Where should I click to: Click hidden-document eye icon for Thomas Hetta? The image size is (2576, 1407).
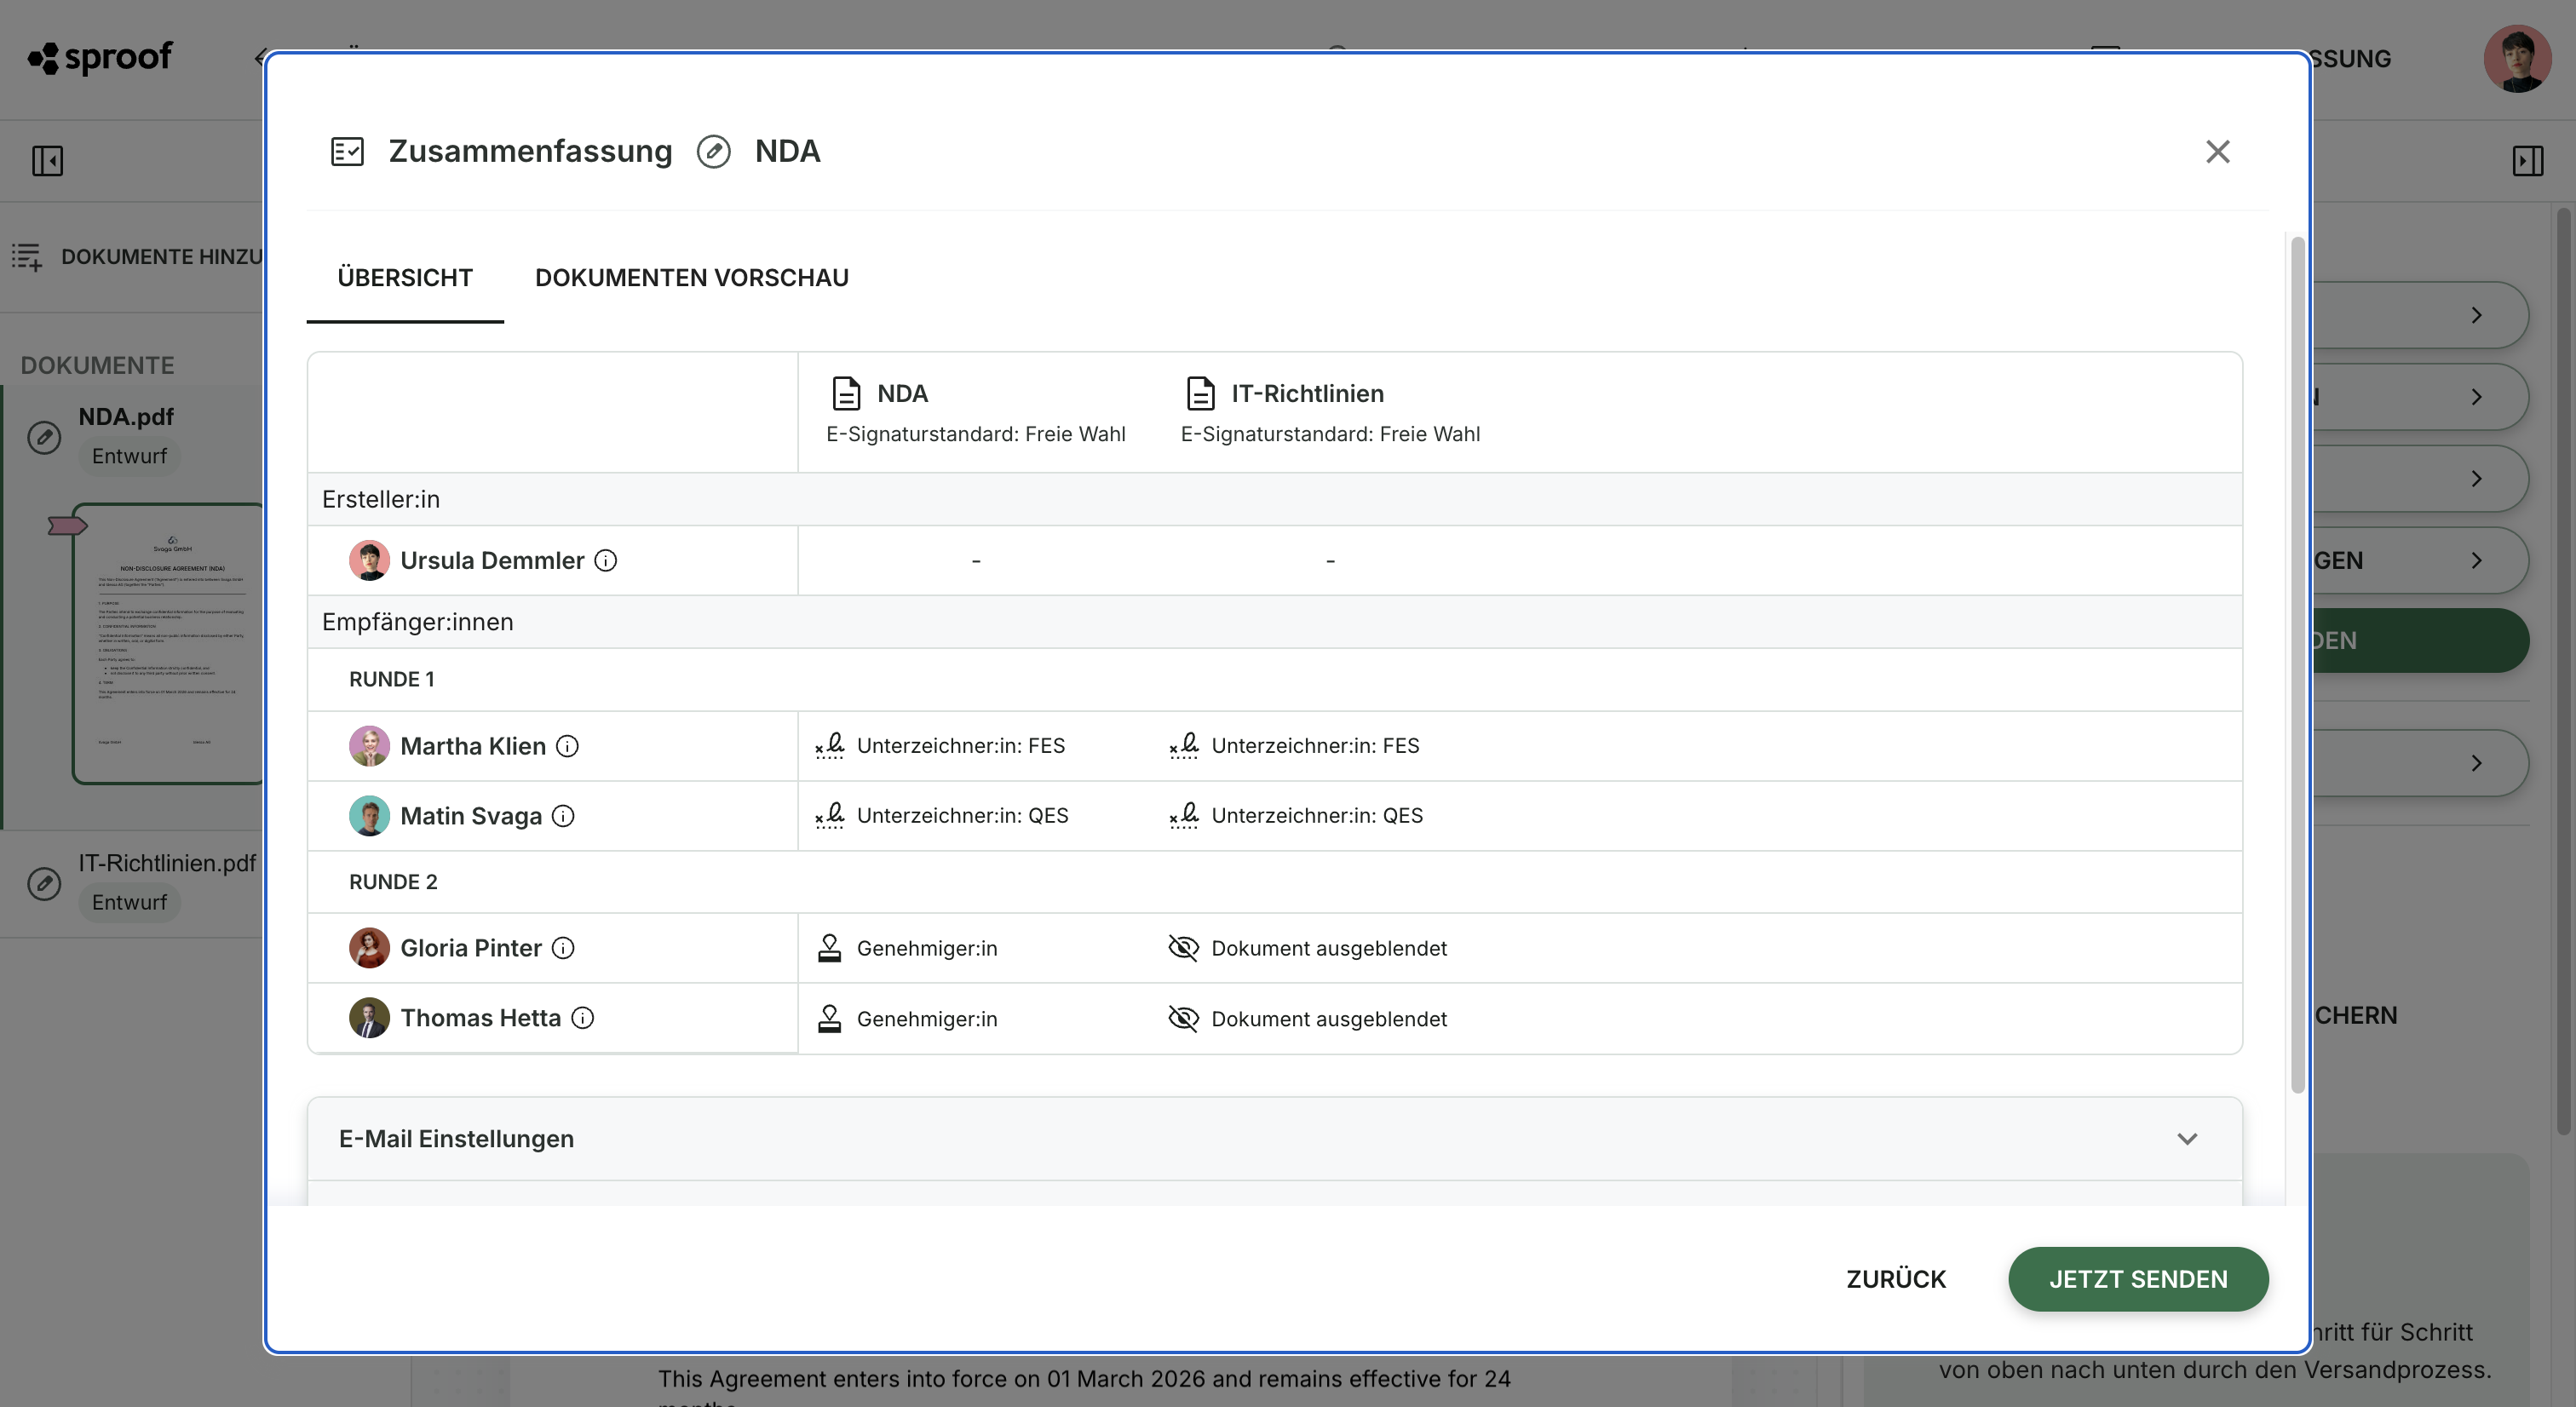pos(1183,1018)
